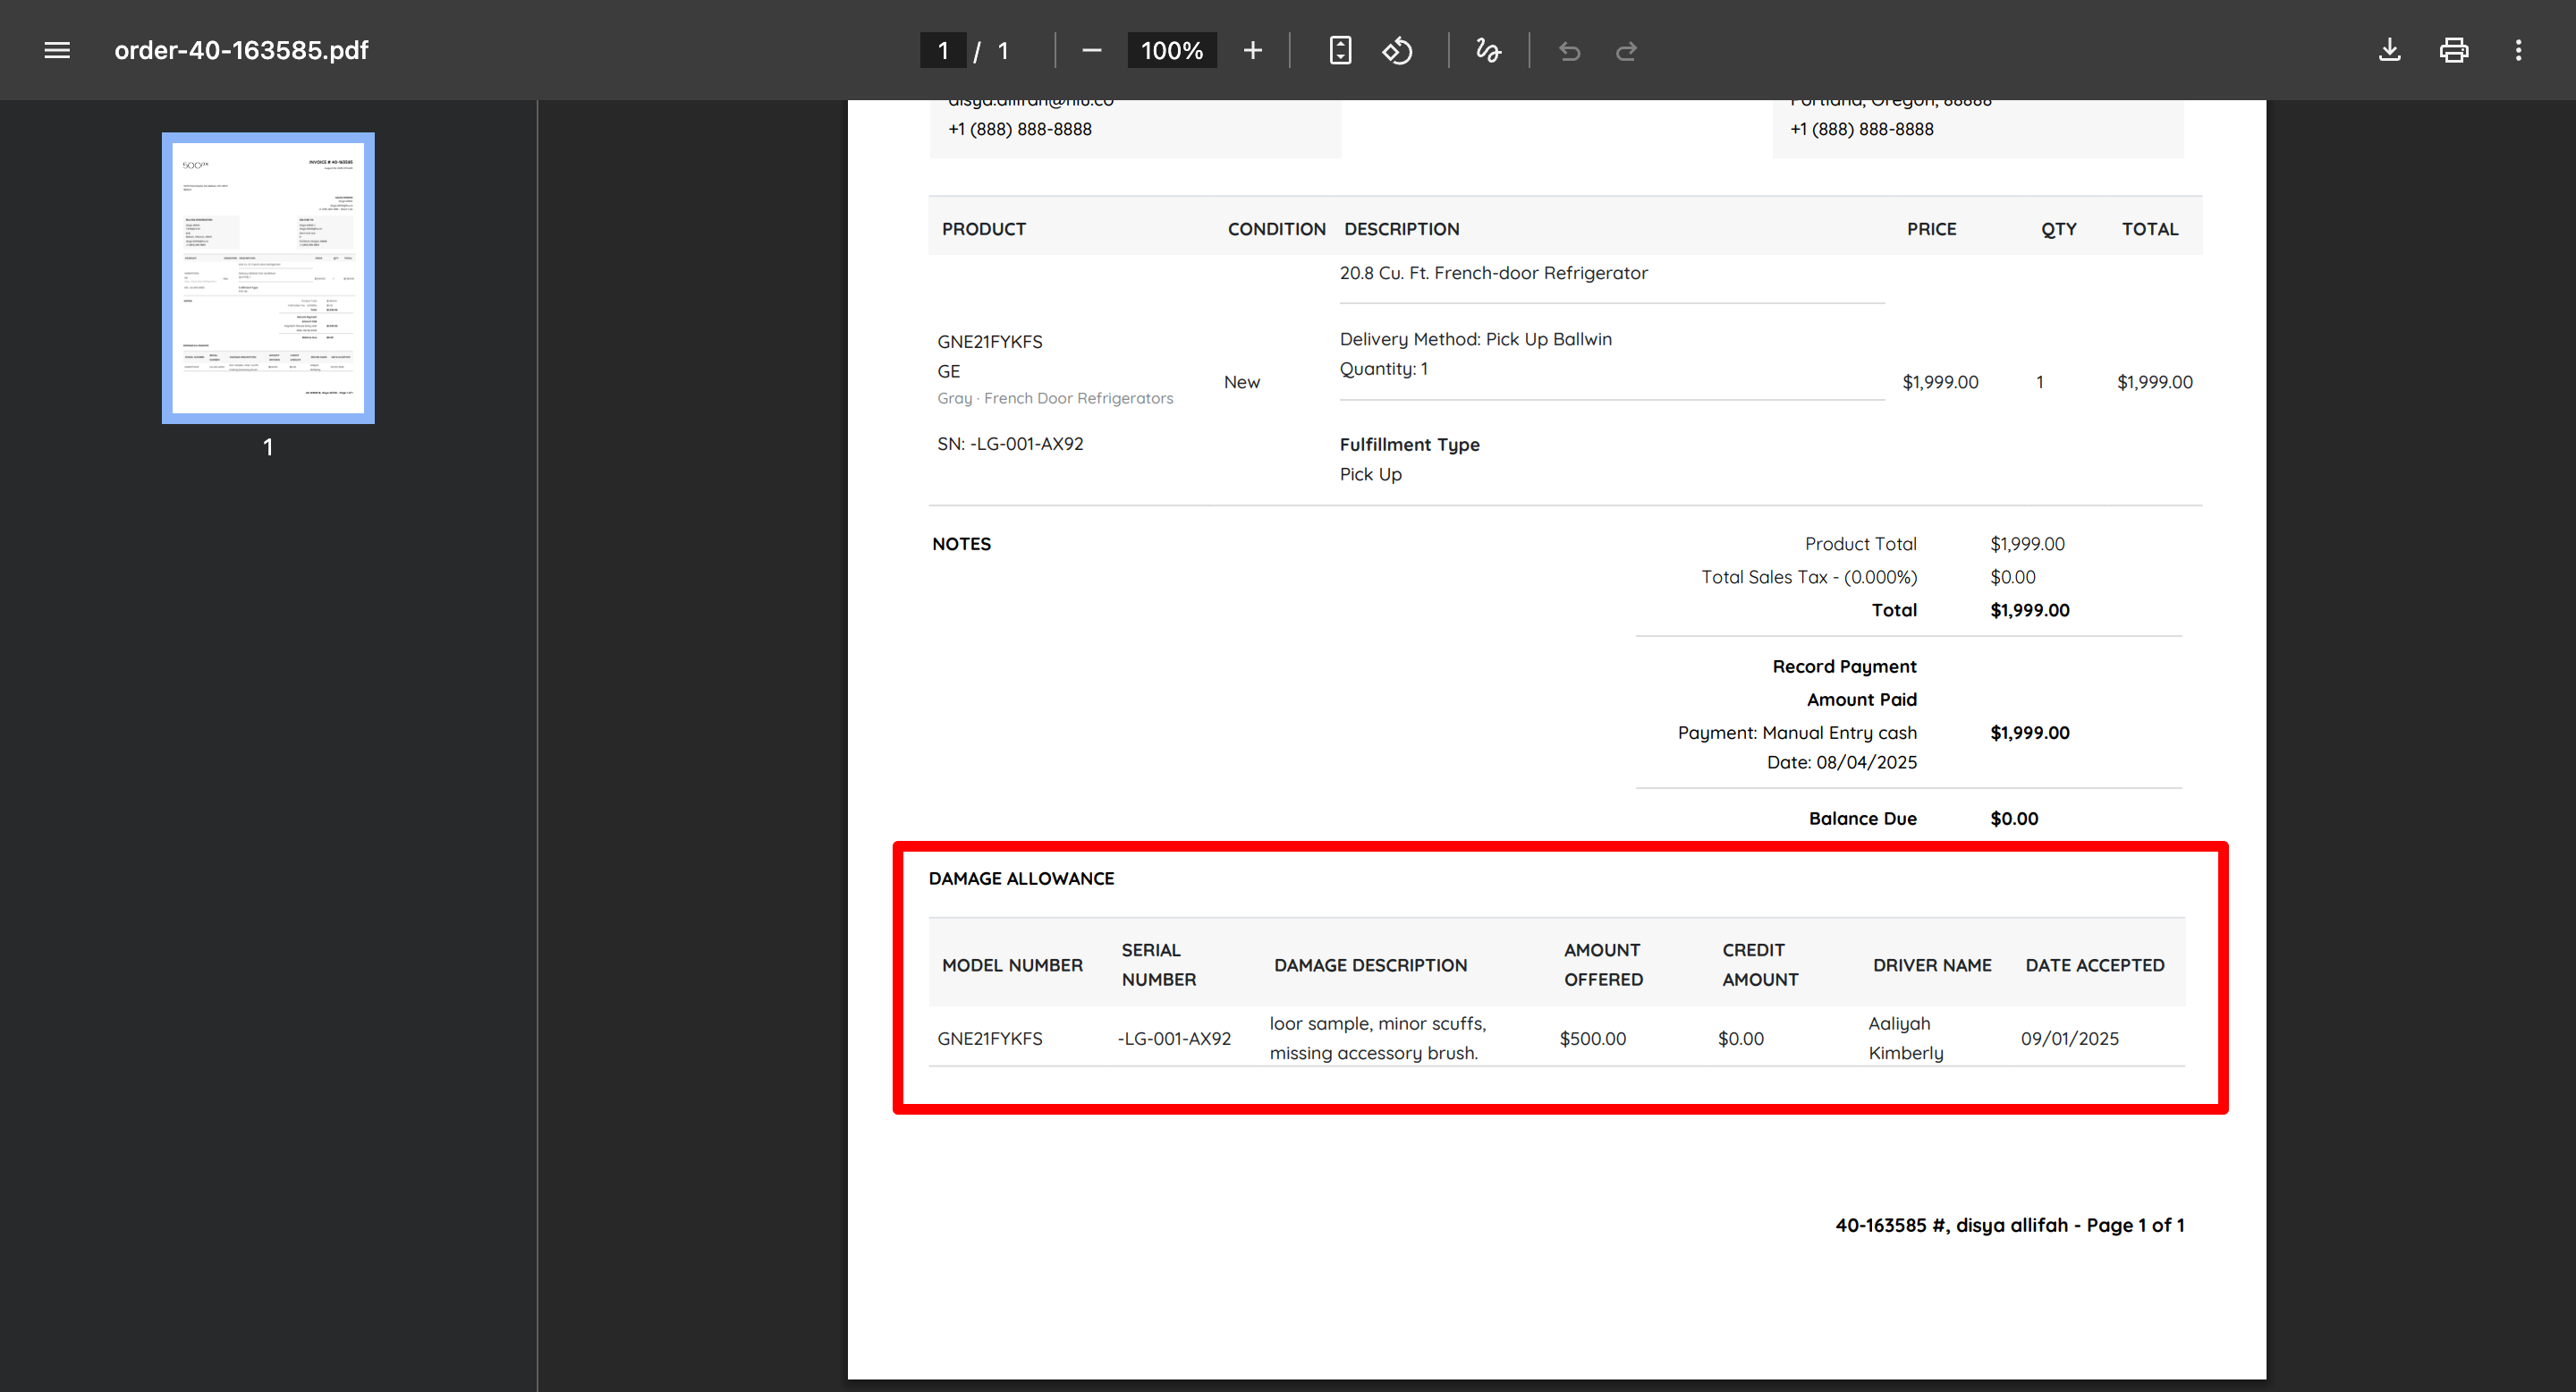Viewport: 2576px width, 1392px height.
Task: Click the redo arrow icon
Action: pos(1626,50)
